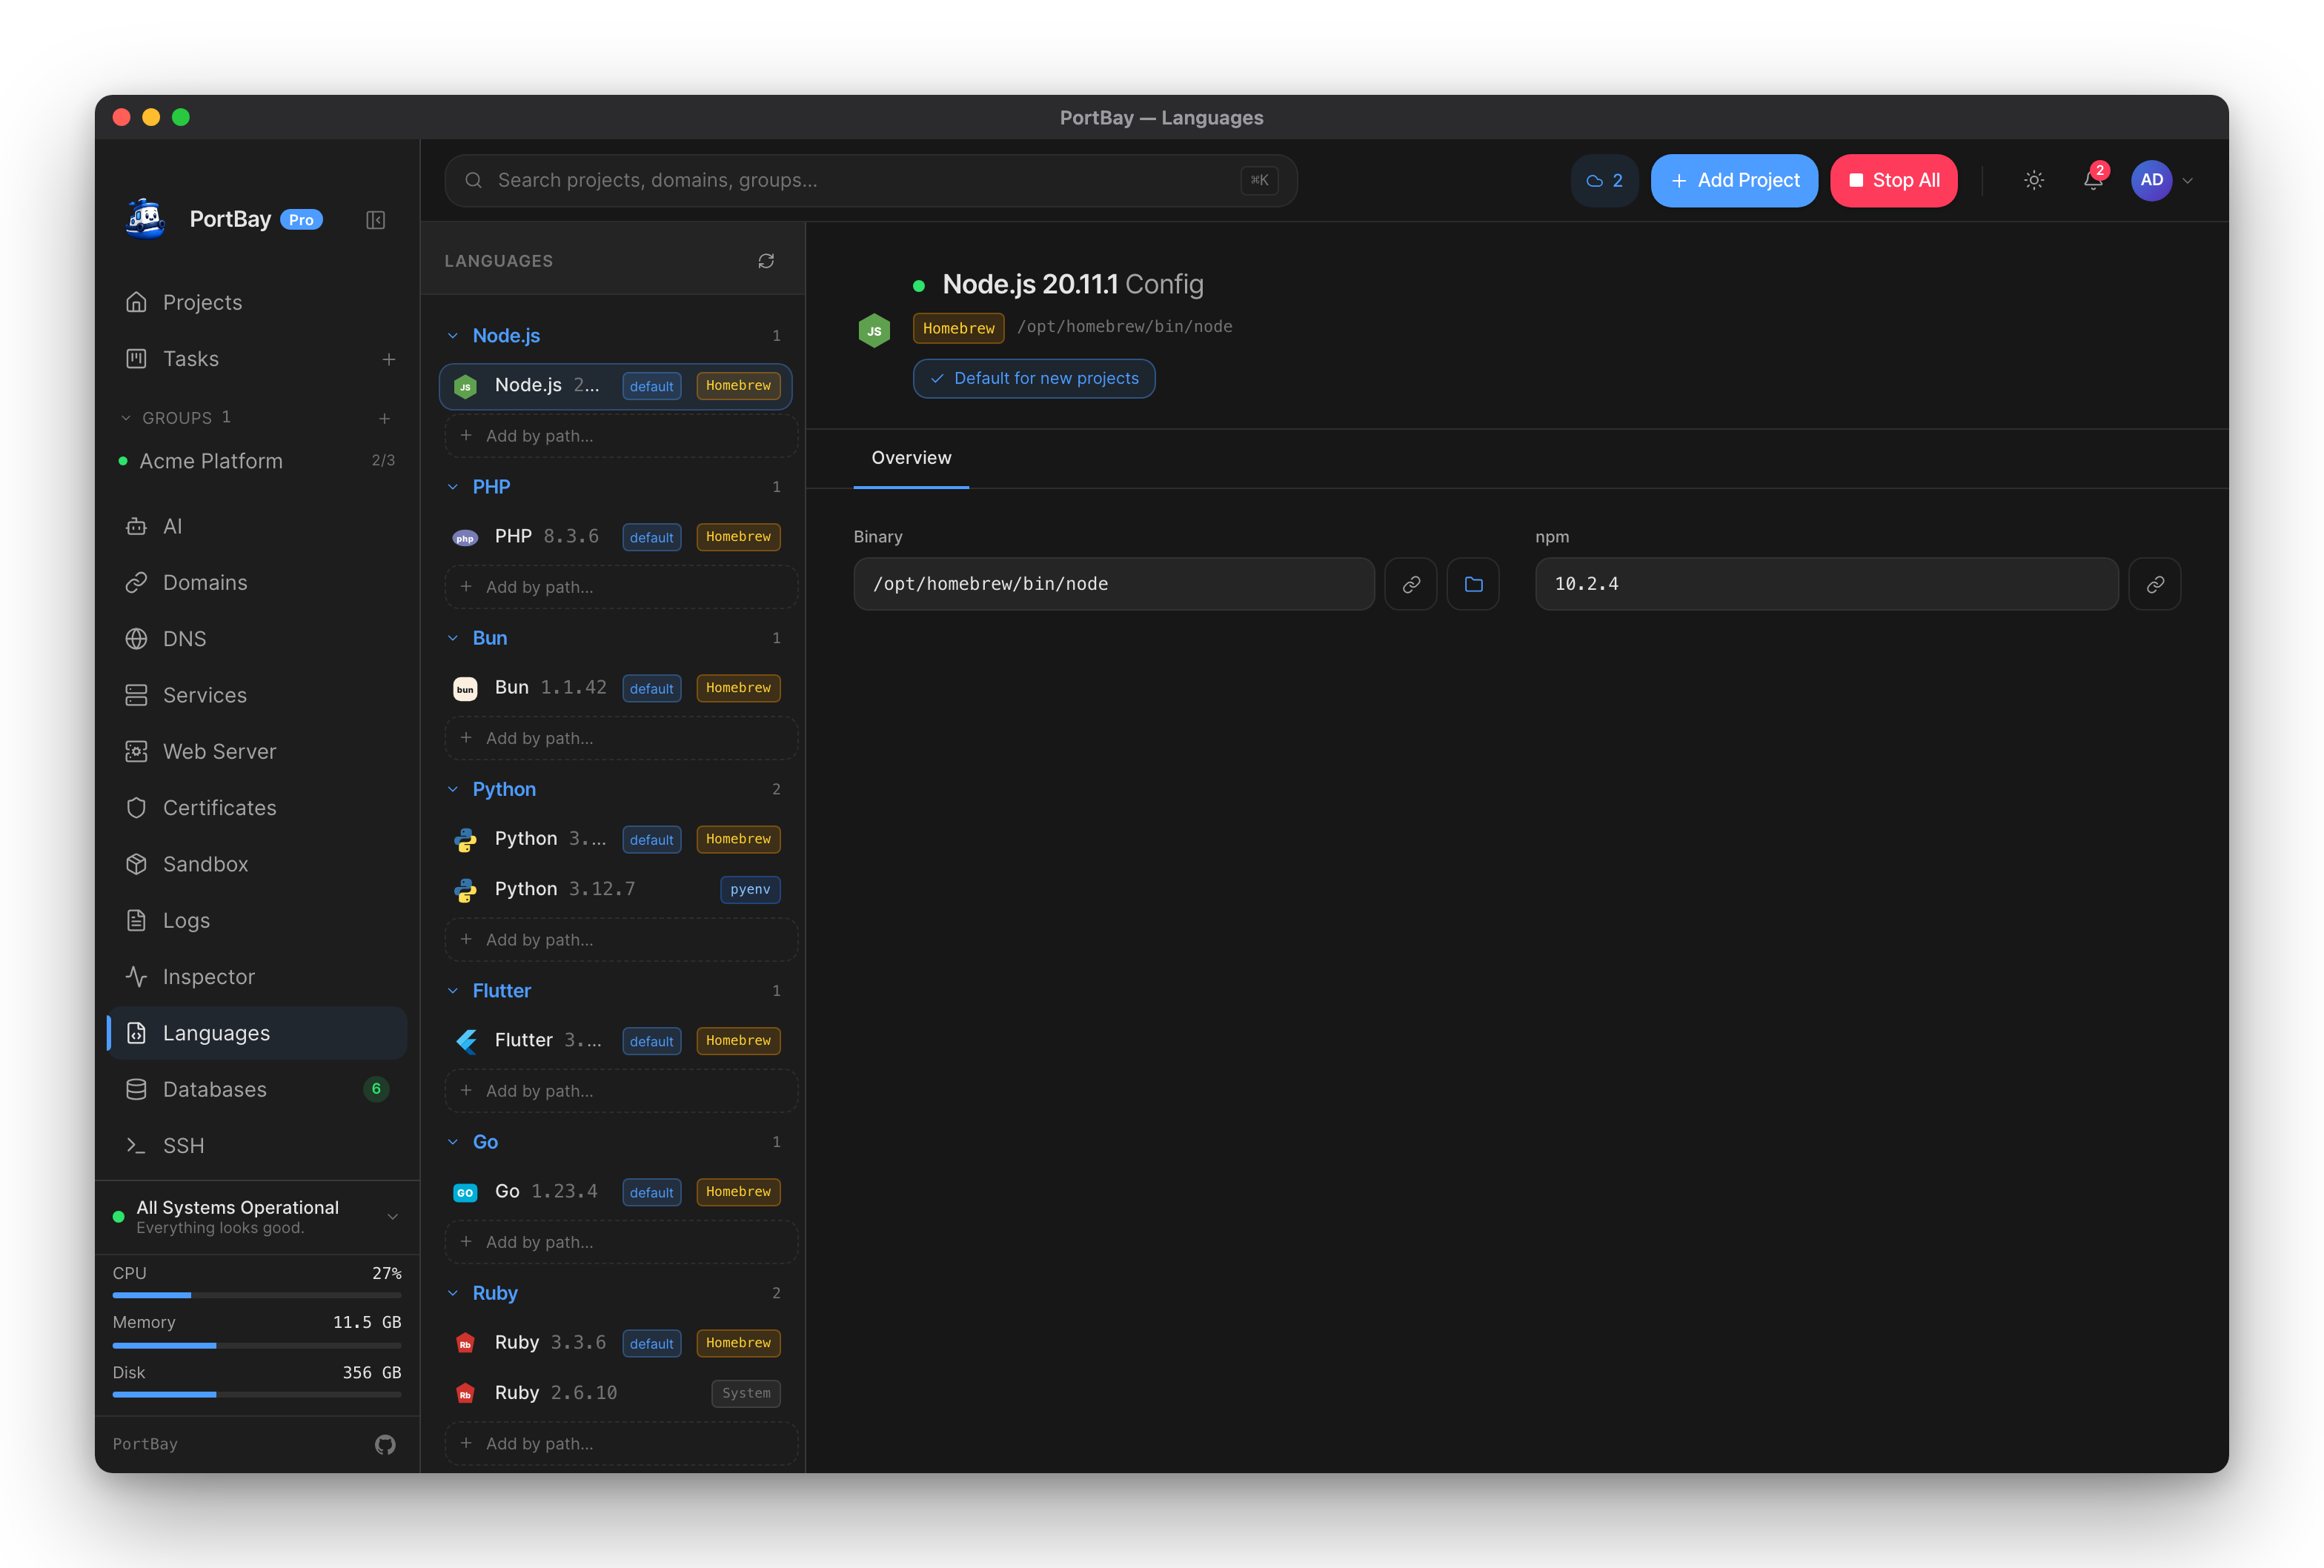This screenshot has width=2324, height=1568.
Task: Click the npm version link icon
Action: pos(2155,584)
